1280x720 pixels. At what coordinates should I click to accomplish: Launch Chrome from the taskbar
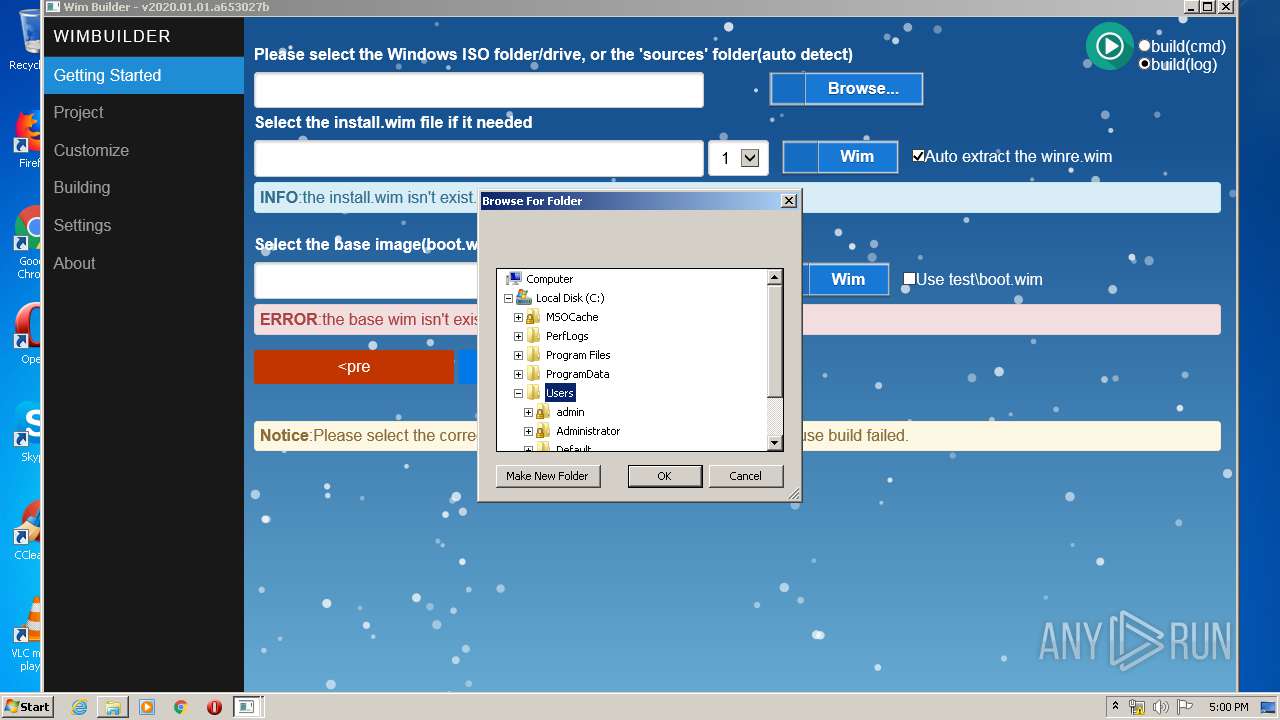pyautogui.click(x=180, y=707)
